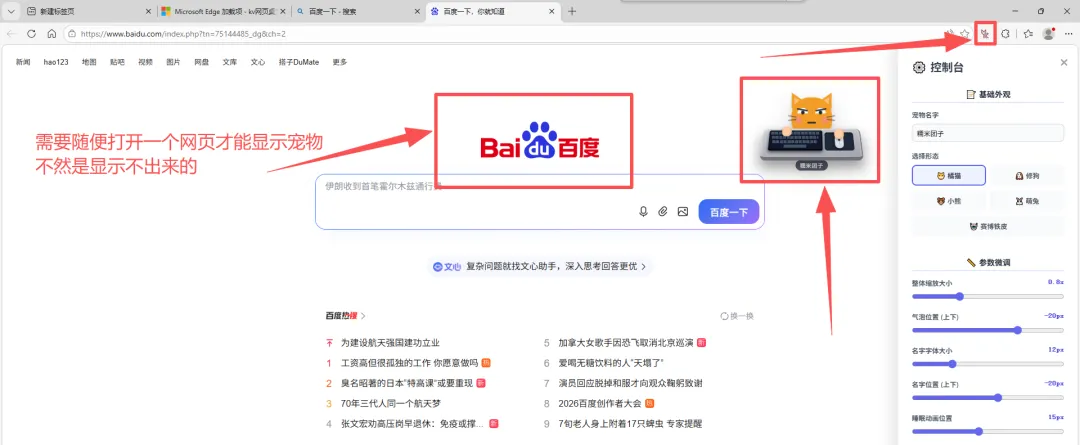Click the 控制台 gear icon
1080x445 pixels.
tap(919, 68)
